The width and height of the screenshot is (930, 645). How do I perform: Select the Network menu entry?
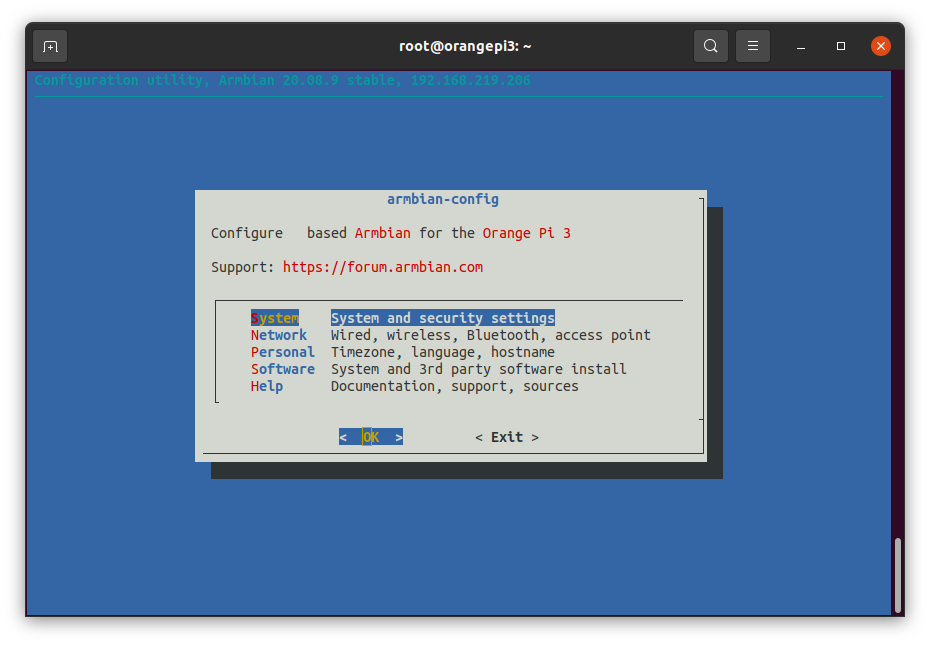279,335
